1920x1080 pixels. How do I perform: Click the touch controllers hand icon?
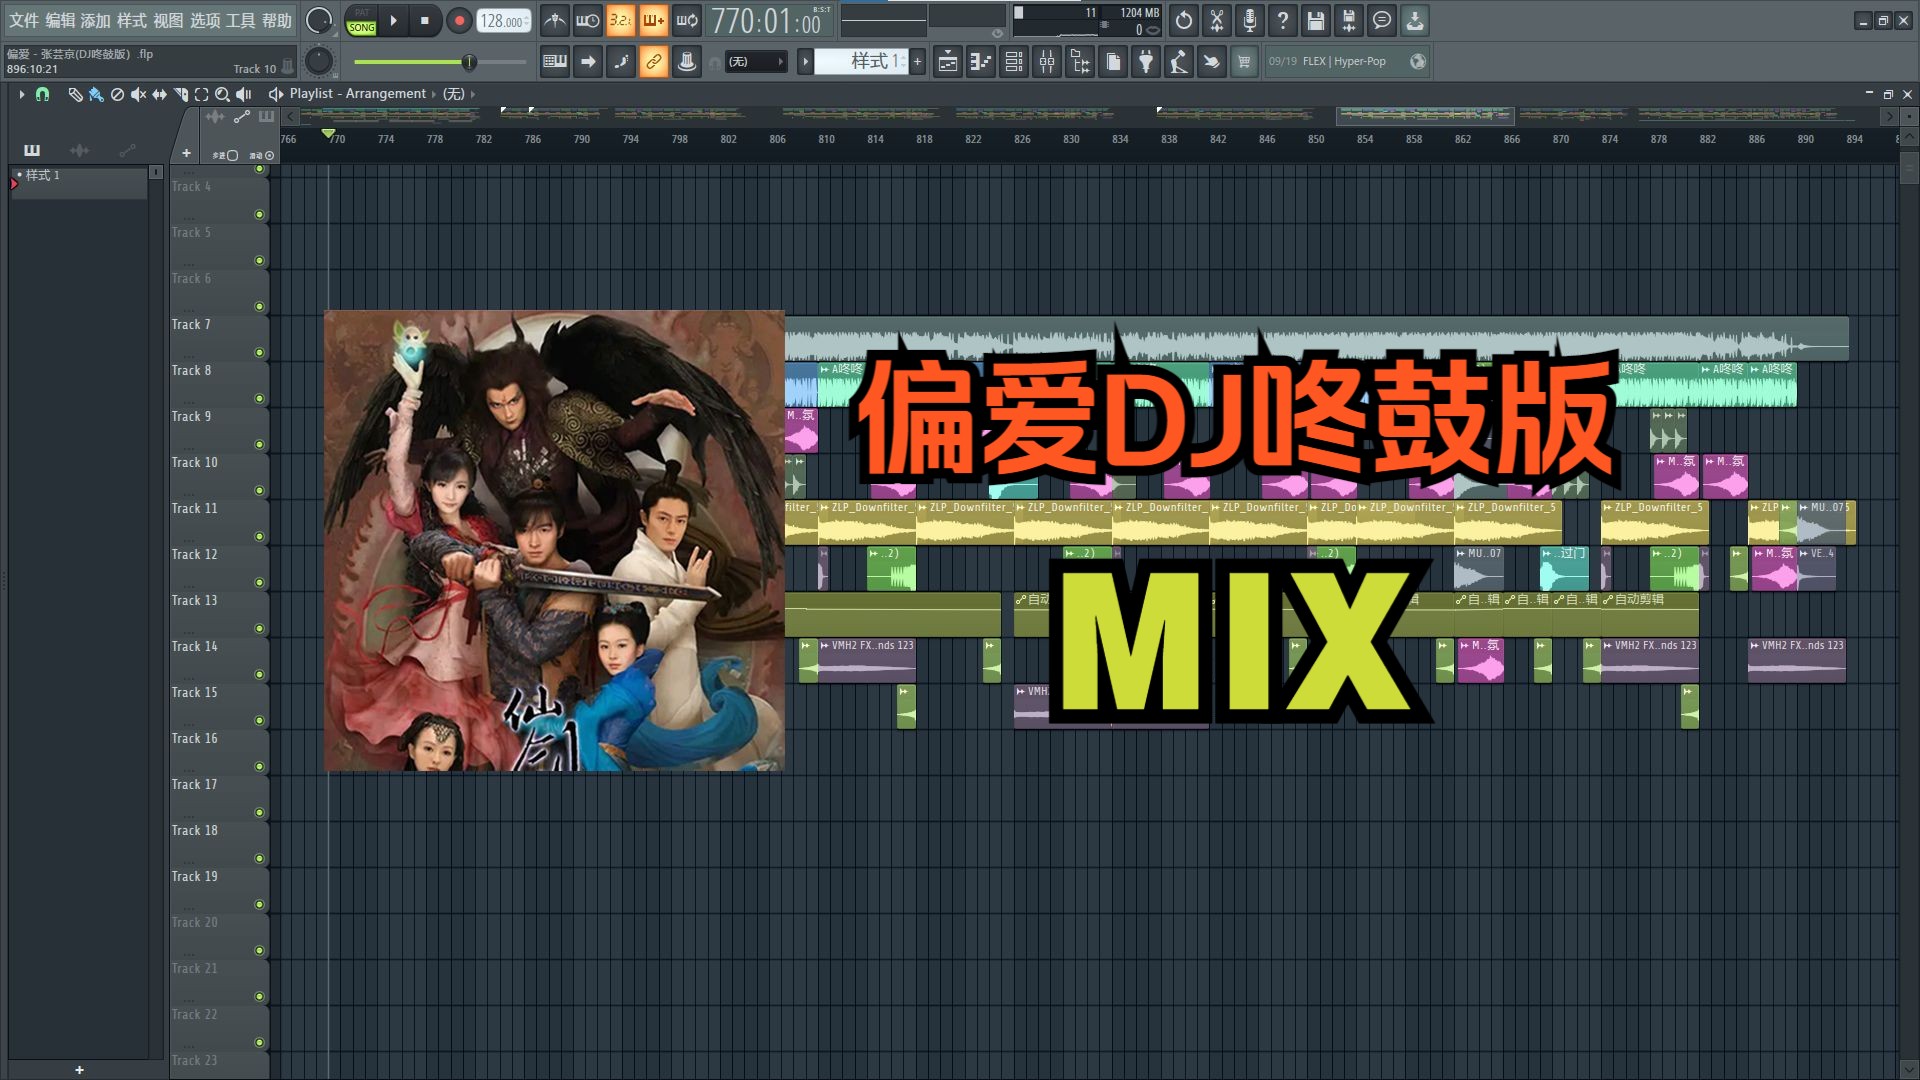click(x=1211, y=62)
